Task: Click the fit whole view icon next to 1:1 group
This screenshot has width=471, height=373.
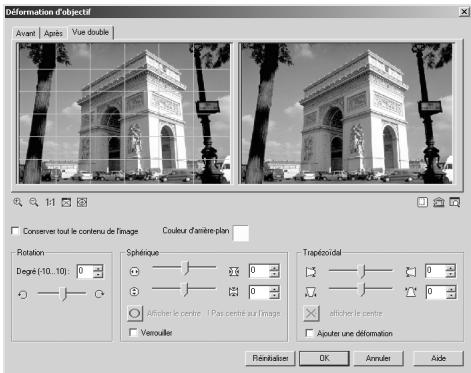Action: (x=82, y=202)
